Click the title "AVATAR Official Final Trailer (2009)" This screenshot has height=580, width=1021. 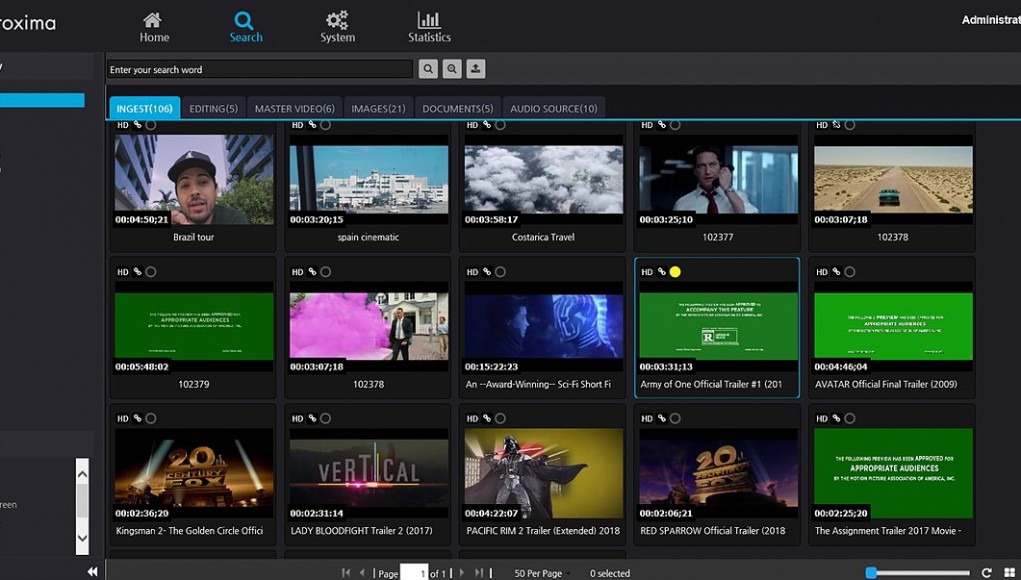[886, 384]
